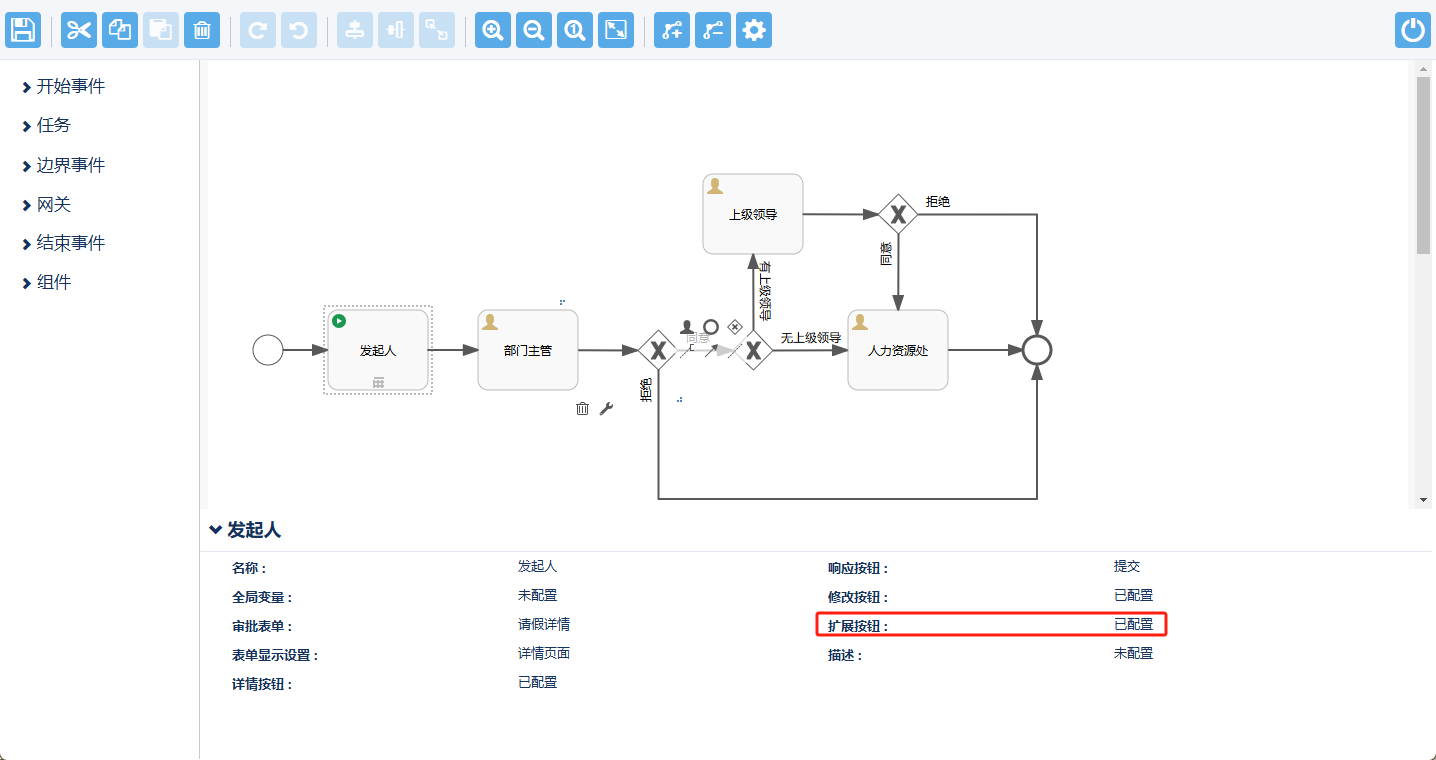Click the fit-to-screen expand icon

(616, 30)
